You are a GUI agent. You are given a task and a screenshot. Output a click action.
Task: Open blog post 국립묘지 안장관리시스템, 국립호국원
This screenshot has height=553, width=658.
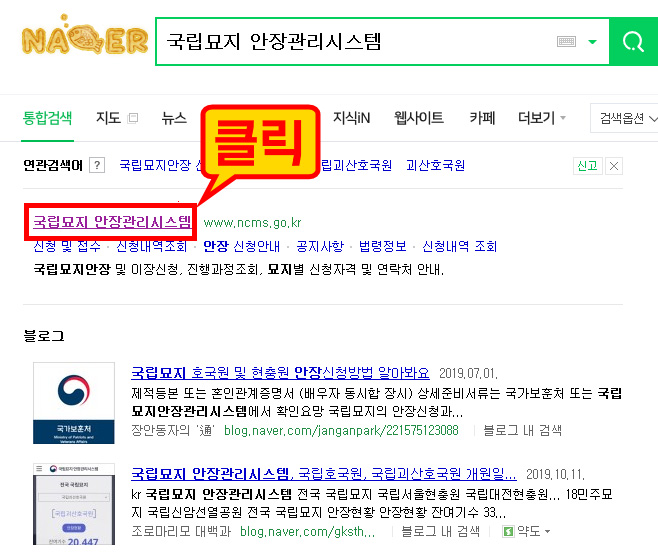click(x=324, y=474)
